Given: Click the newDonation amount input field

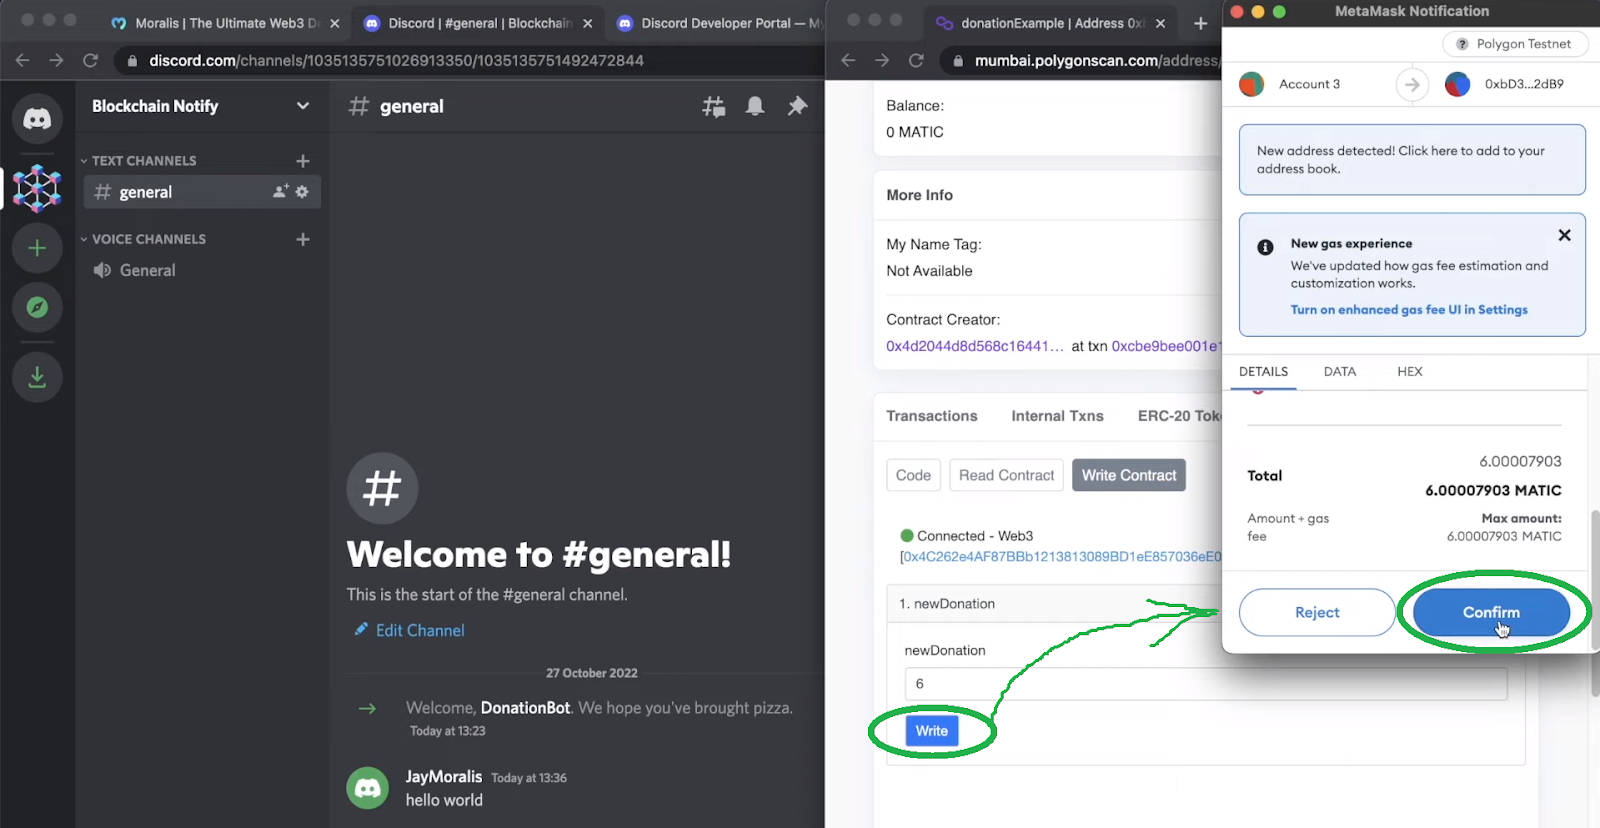Looking at the screenshot, I should [1205, 684].
